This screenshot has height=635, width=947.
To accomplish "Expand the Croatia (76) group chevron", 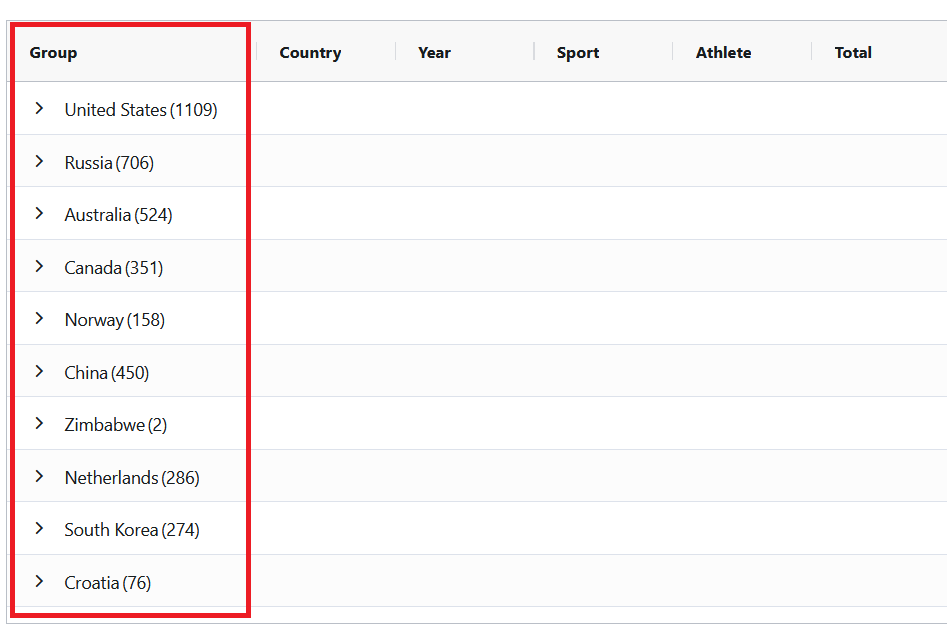I will pyautogui.click(x=39, y=582).
